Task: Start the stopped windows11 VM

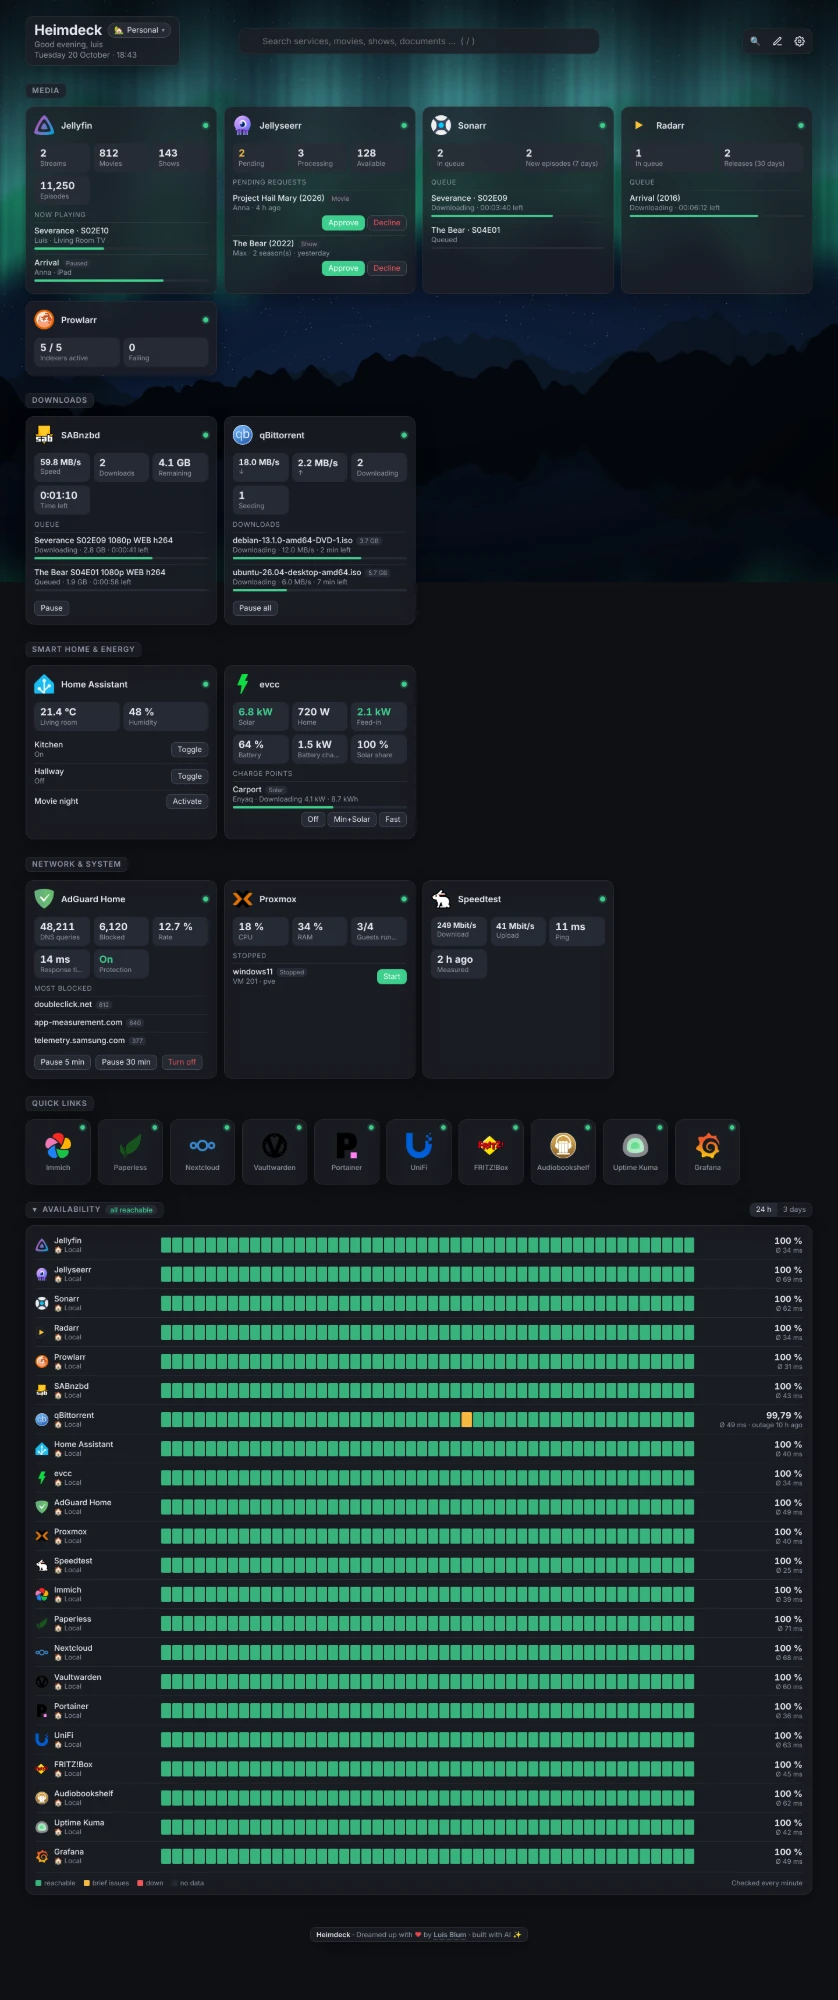Action: click(392, 976)
